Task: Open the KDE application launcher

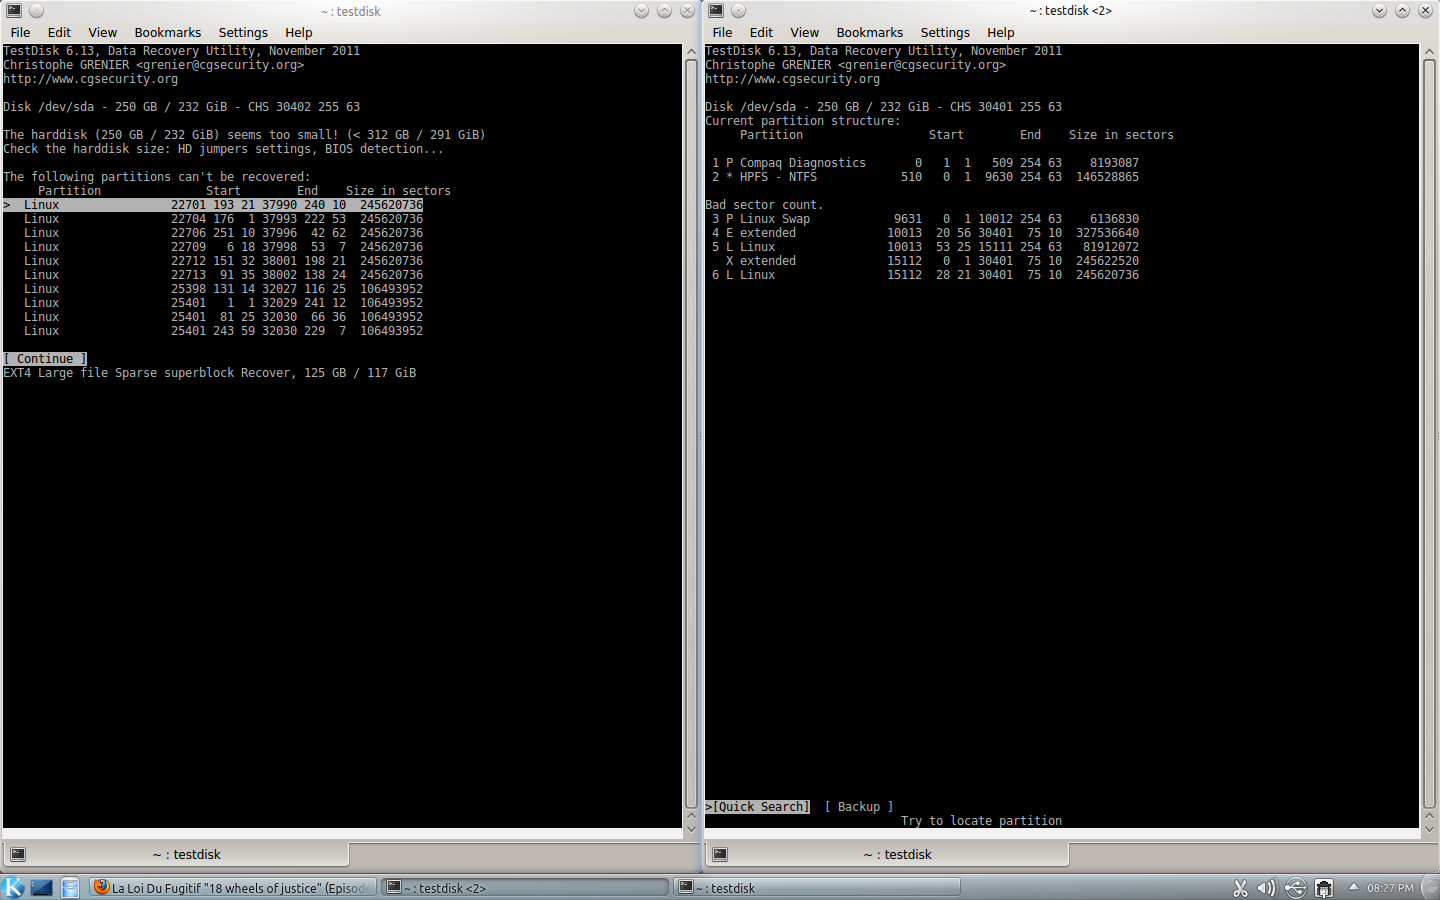Action: tap(13, 887)
